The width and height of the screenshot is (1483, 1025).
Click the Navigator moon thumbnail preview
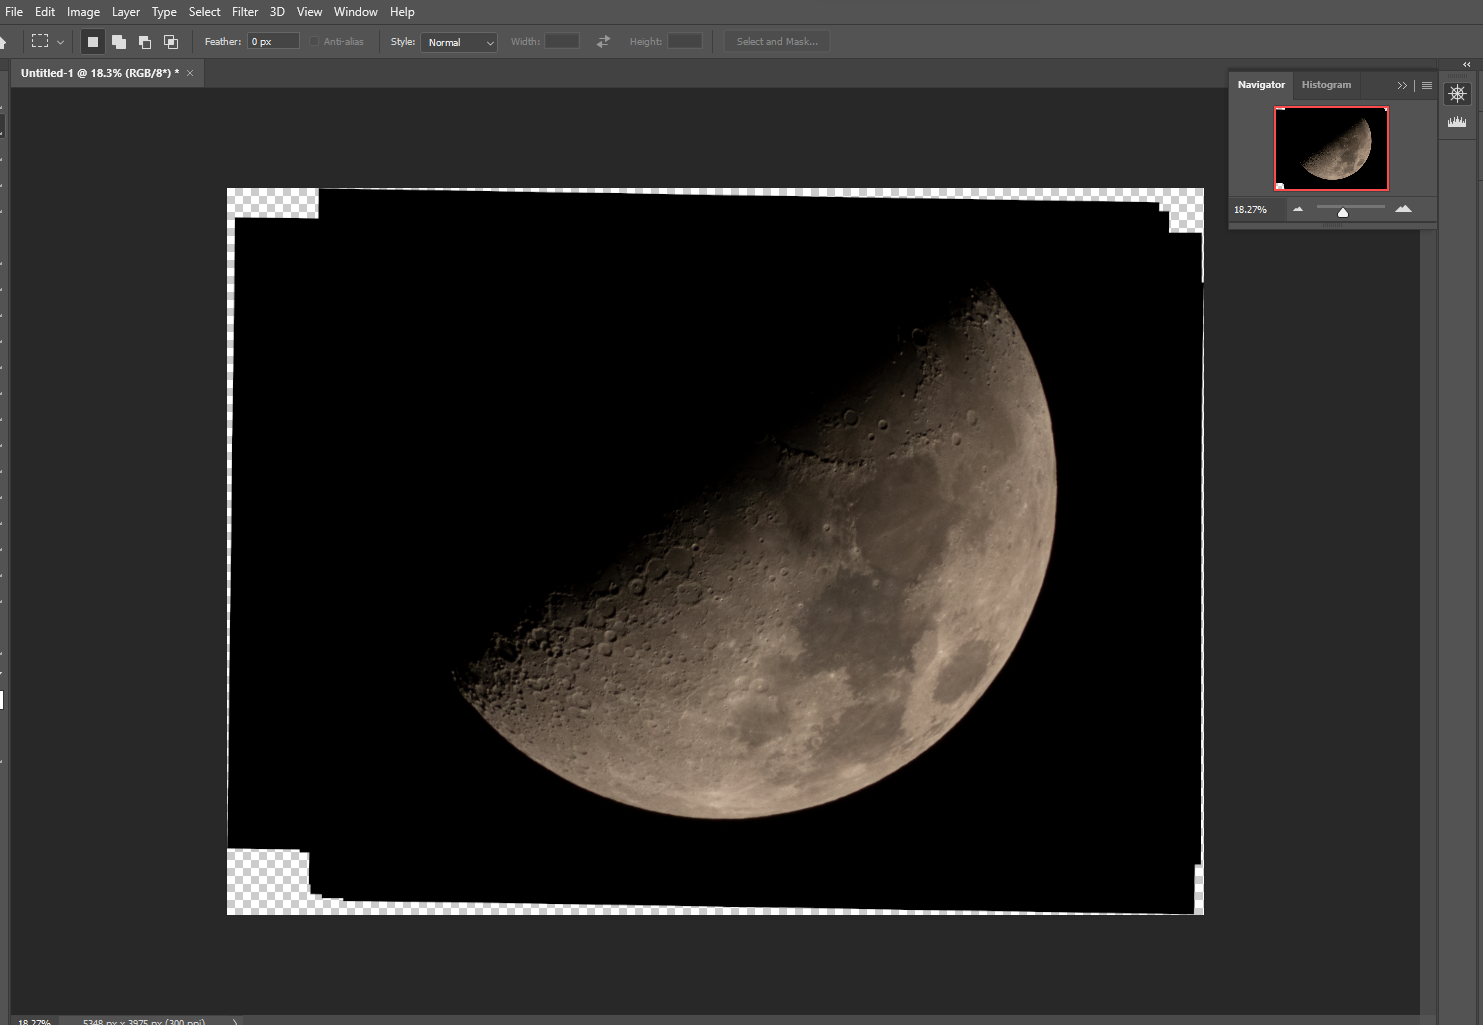[1331, 148]
